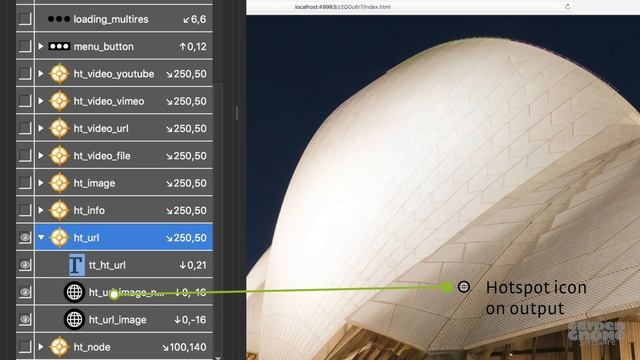The image size is (640, 360).
Task: Click the tt_ht_url text element icon
Action: [x=76, y=265]
